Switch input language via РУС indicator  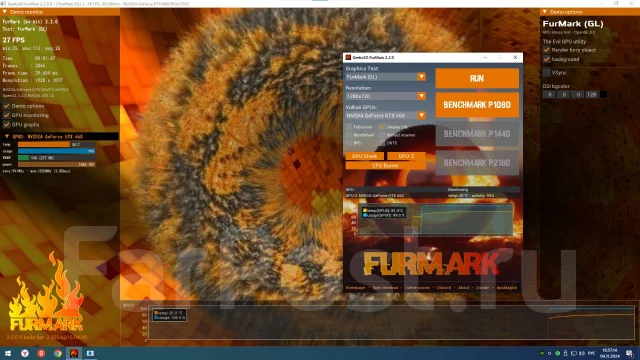[x=591, y=353]
